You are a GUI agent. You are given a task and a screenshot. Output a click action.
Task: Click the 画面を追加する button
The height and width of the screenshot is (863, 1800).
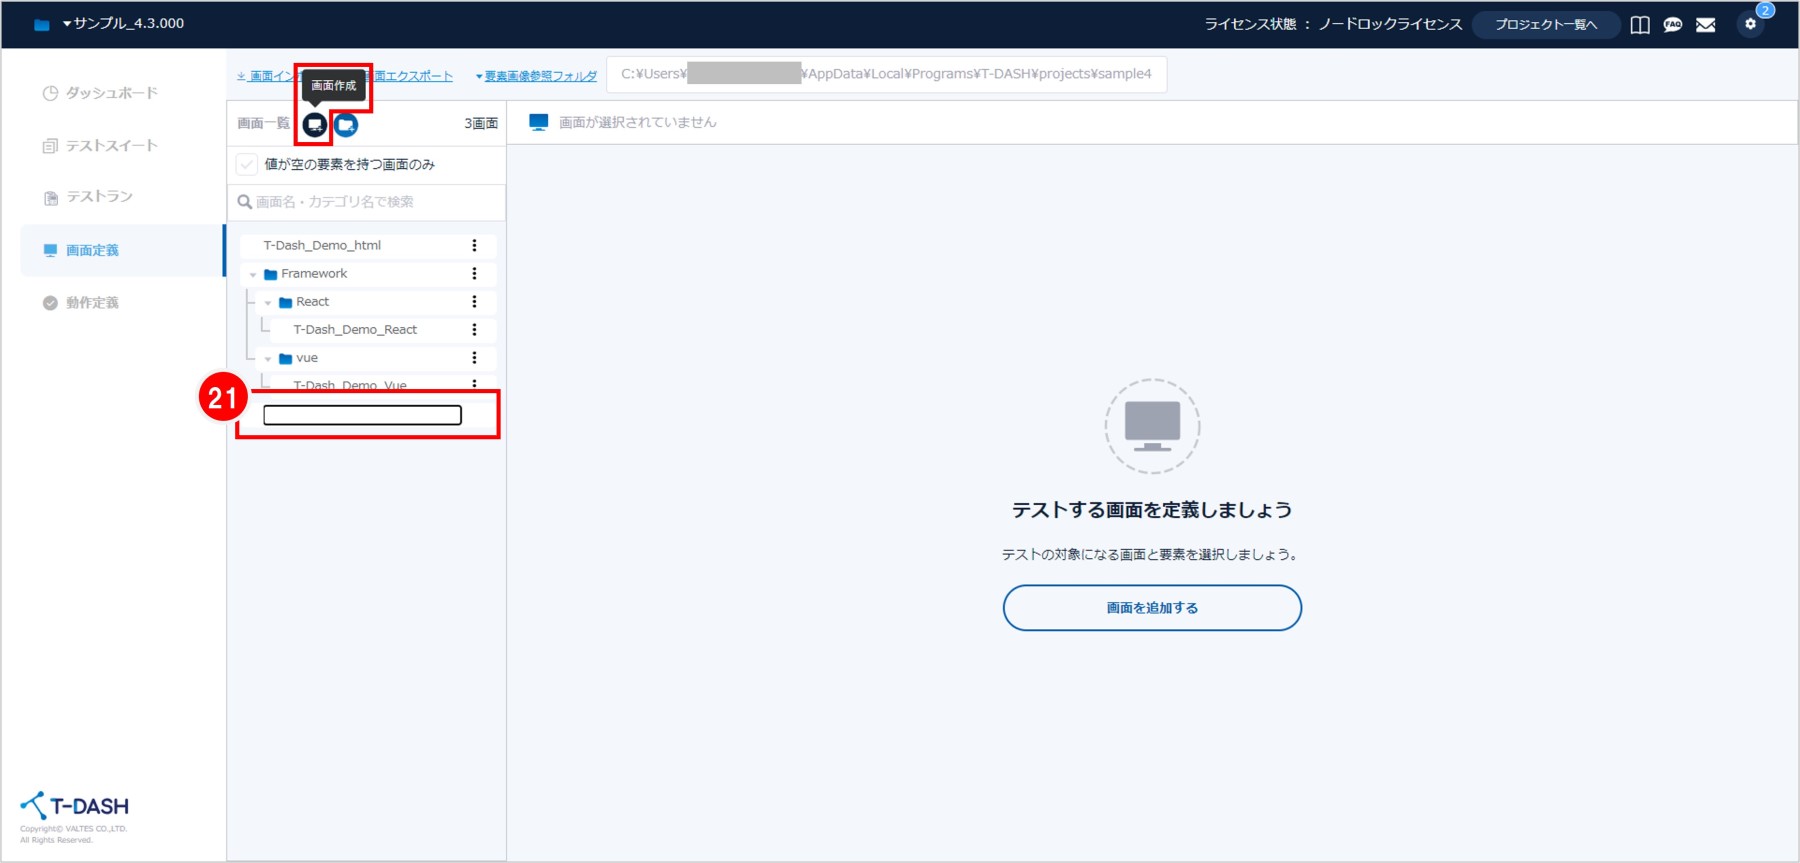tap(1152, 608)
